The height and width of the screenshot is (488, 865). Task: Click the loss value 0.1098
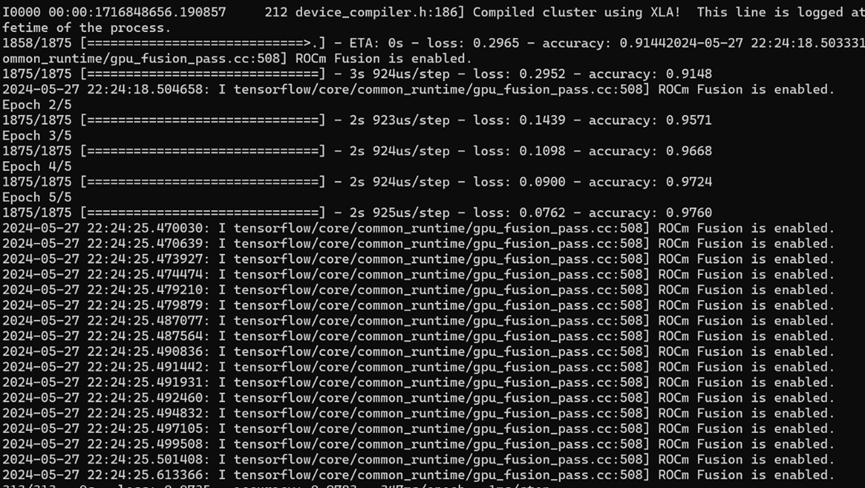click(542, 151)
